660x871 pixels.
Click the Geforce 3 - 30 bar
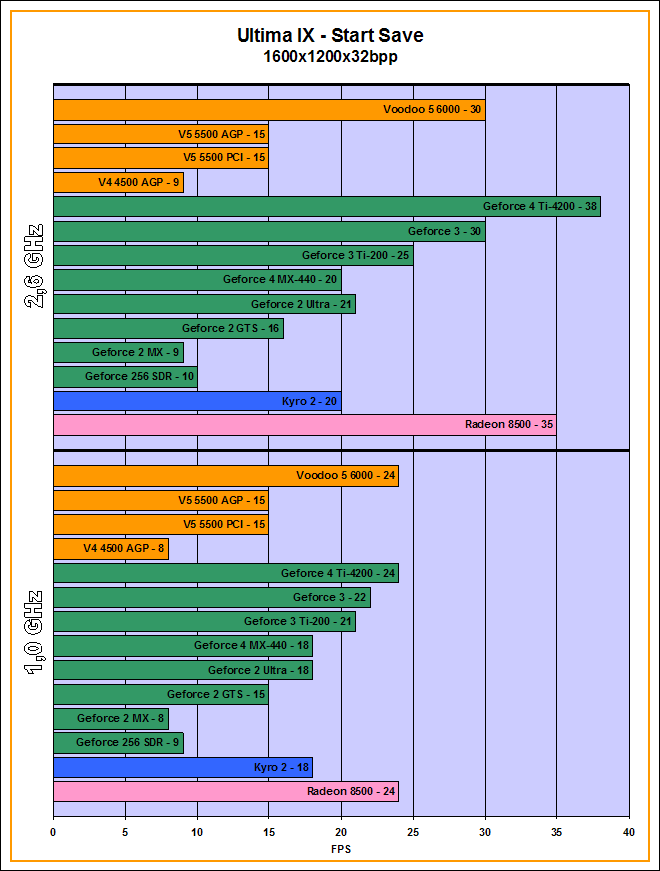(x=268, y=231)
